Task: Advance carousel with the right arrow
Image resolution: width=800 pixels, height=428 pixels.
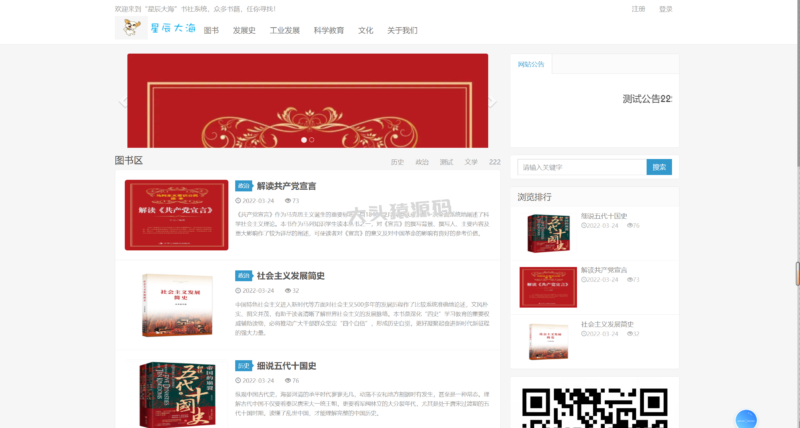Action: tap(492, 101)
